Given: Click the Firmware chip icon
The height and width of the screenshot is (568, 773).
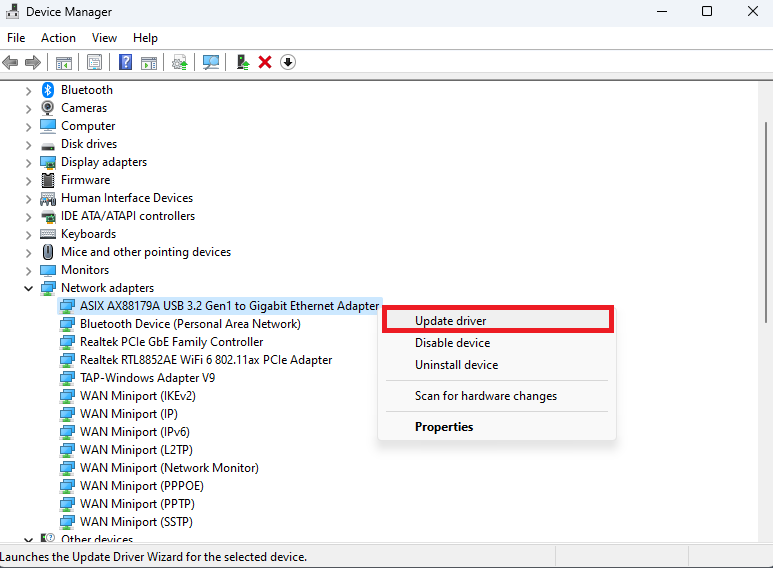Looking at the screenshot, I should (x=48, y=180).
